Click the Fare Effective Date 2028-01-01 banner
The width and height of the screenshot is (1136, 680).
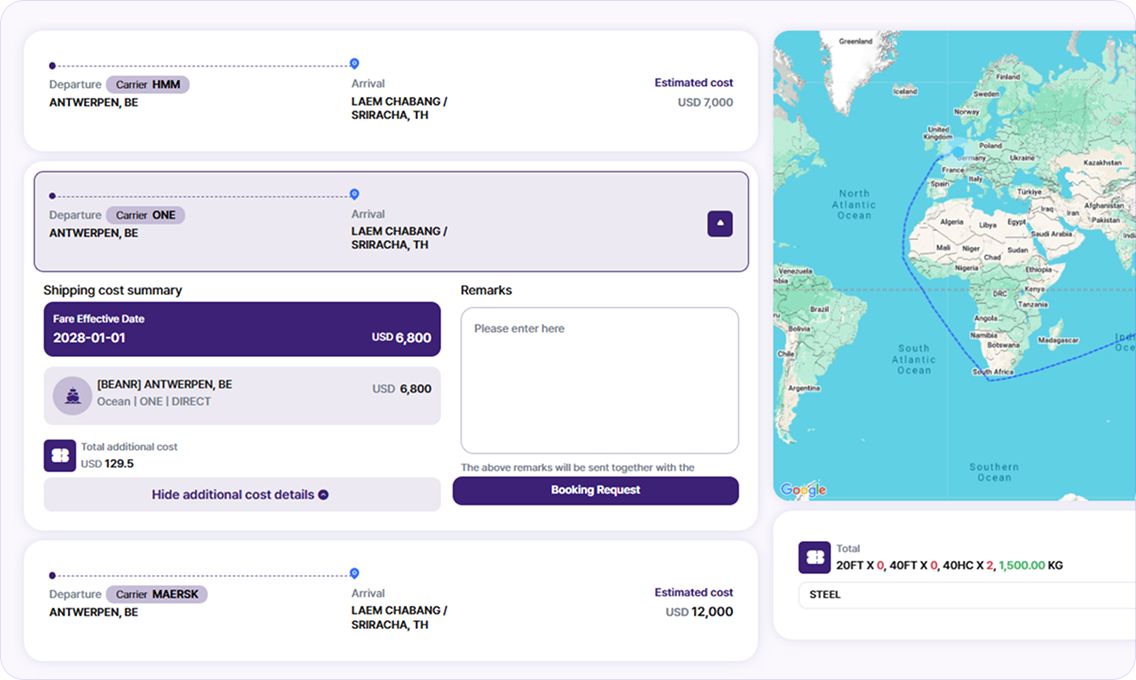pyautogui.click(x=242, y=329)
